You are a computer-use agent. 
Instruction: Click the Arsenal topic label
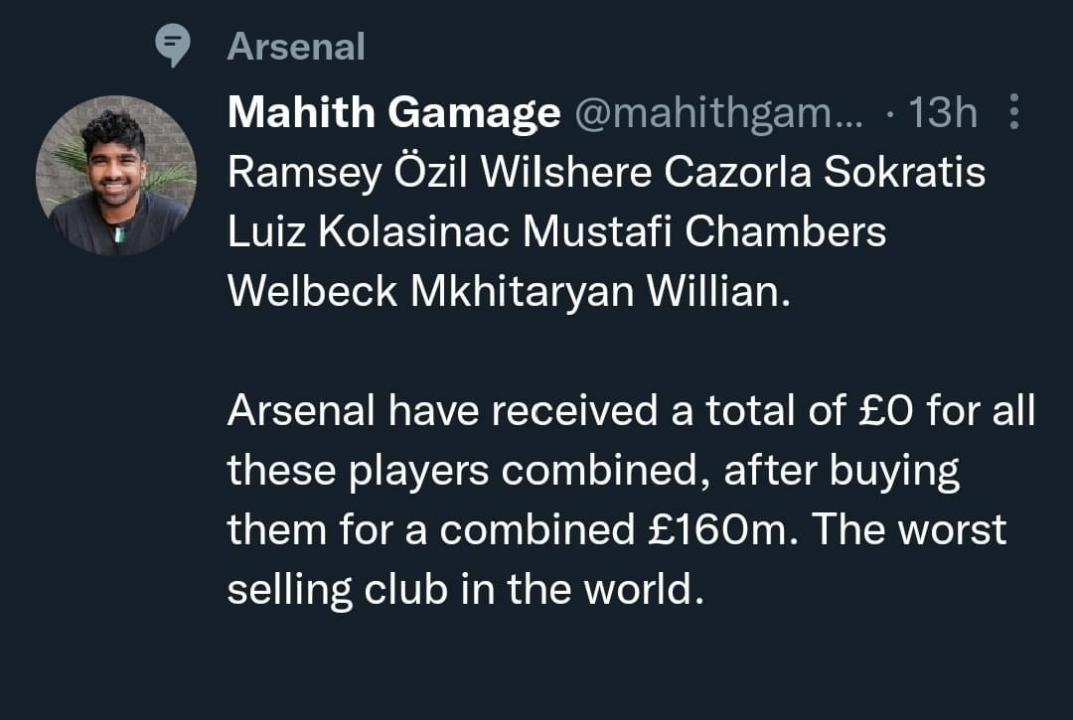(x=296, y=46)
